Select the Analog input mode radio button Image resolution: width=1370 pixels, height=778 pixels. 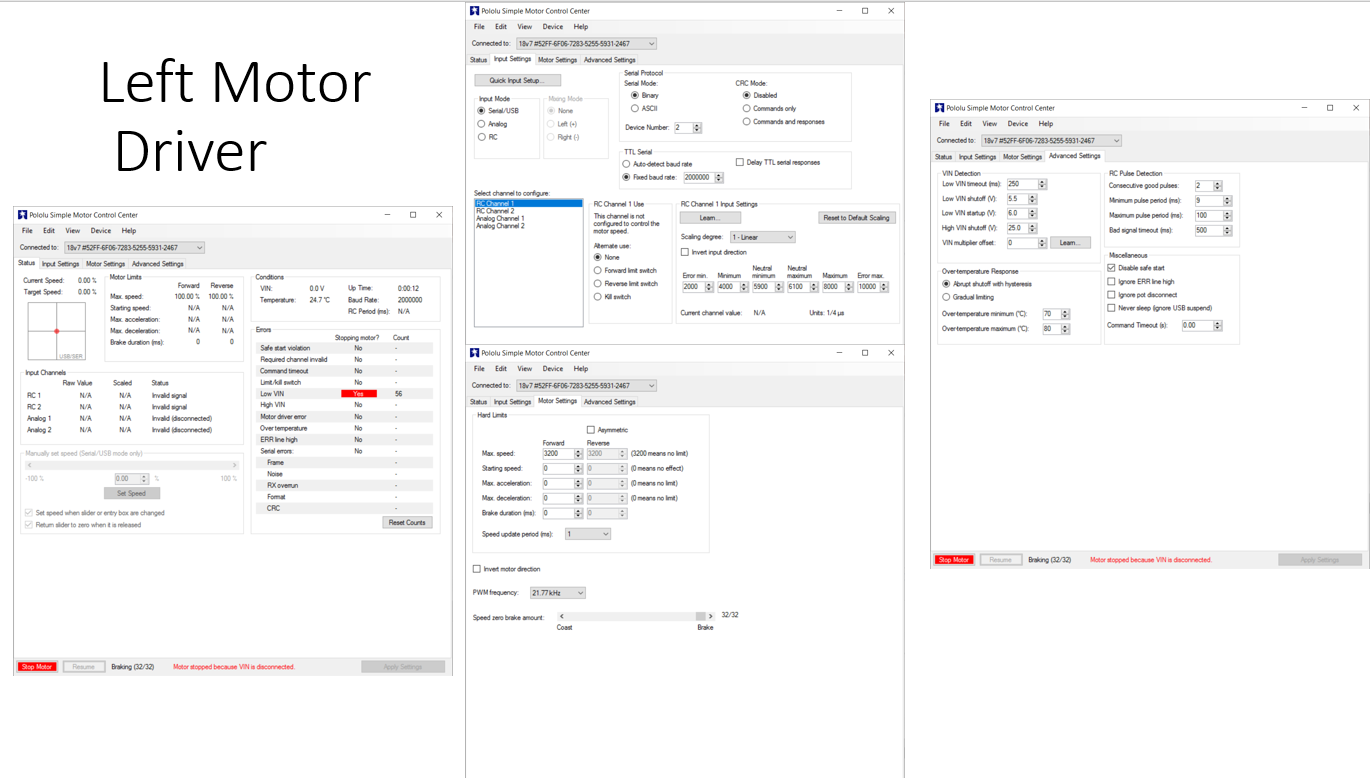(482, 124)
